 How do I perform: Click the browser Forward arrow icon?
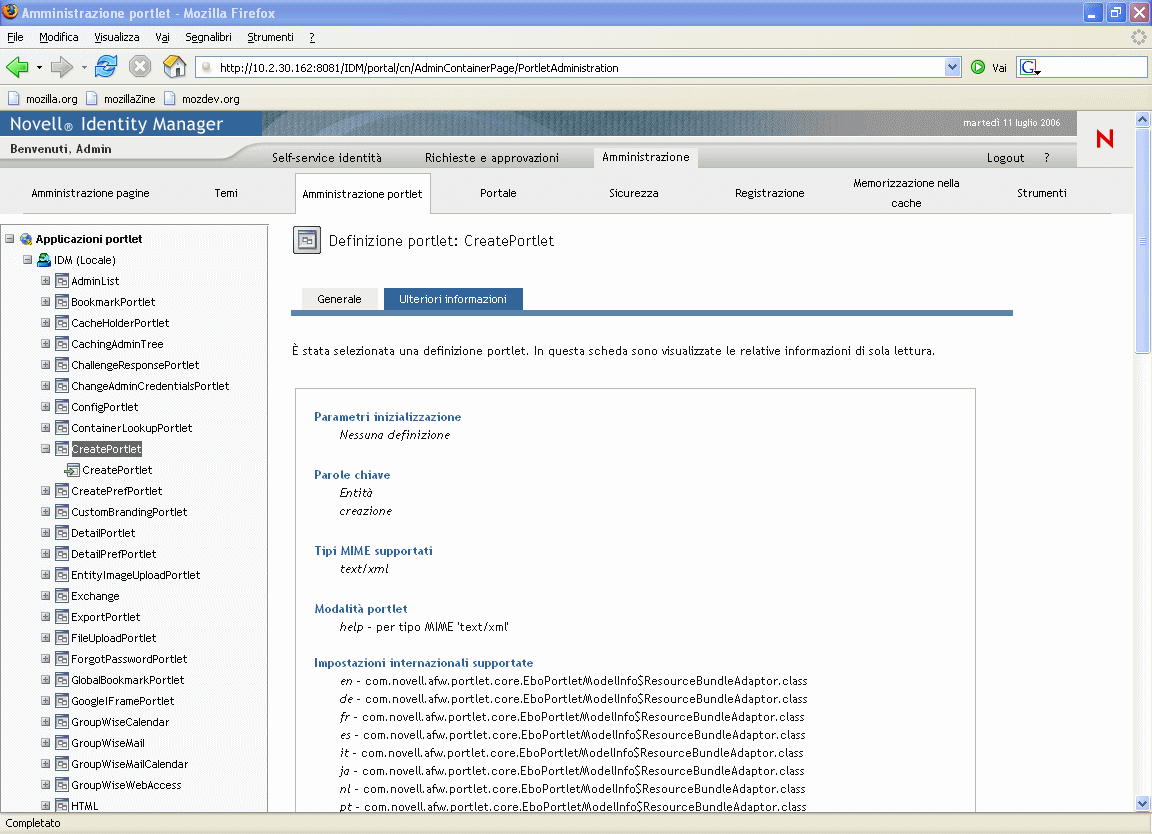click(62, 68)
